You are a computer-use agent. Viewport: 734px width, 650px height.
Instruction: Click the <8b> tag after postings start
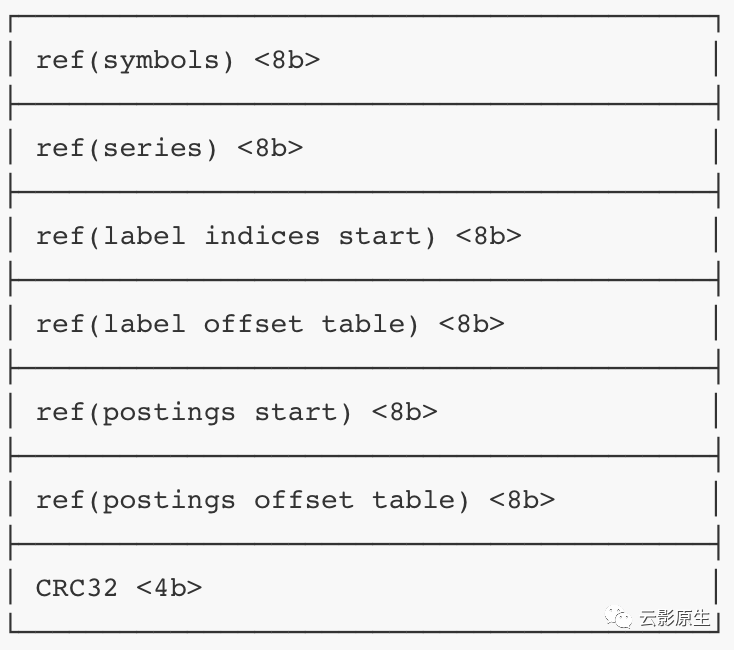[404, 412]
